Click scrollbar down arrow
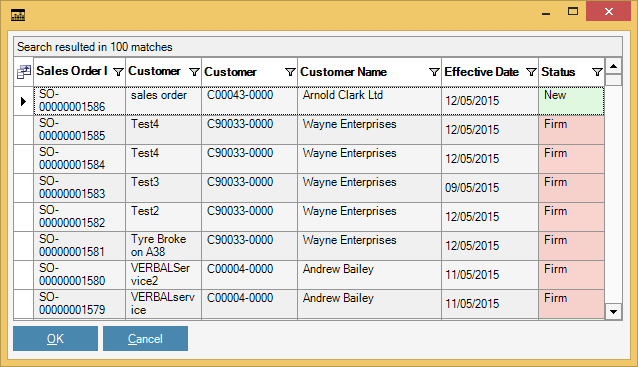The image size is (638, 367). (x=613, y=312)
